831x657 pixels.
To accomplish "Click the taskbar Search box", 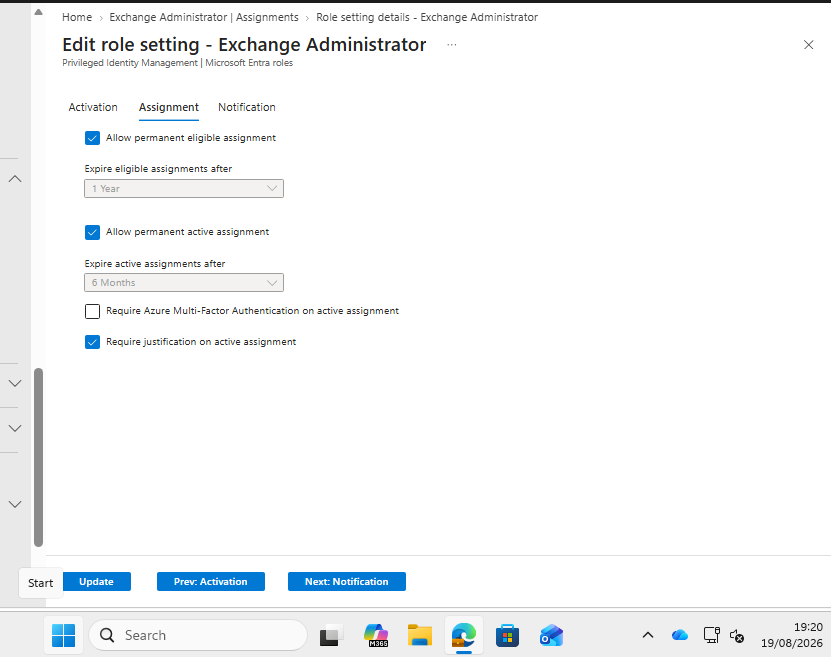I will [198, 635].
